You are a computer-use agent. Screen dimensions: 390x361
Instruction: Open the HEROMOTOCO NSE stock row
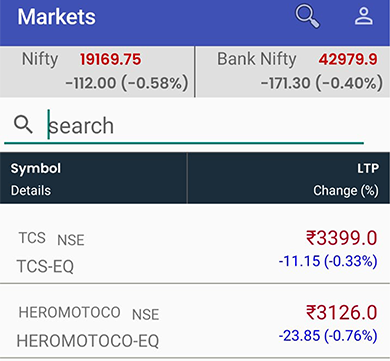195,321
